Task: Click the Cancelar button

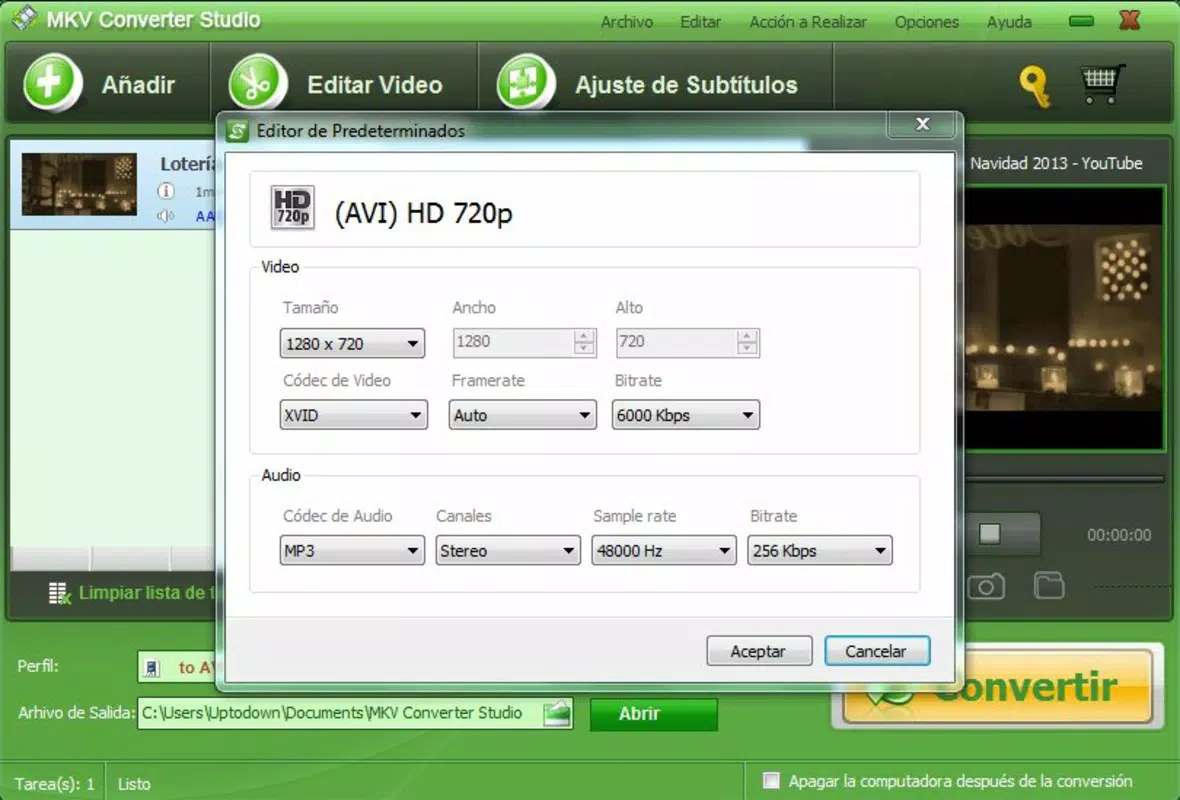Action: pos(877,651)
